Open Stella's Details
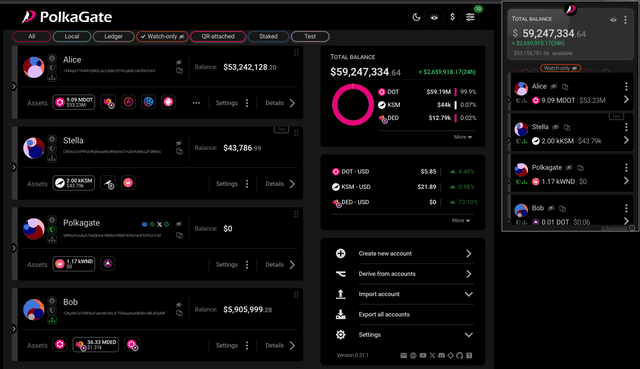Viewport: 640px width, 369px height. click(x=280, y=184)
